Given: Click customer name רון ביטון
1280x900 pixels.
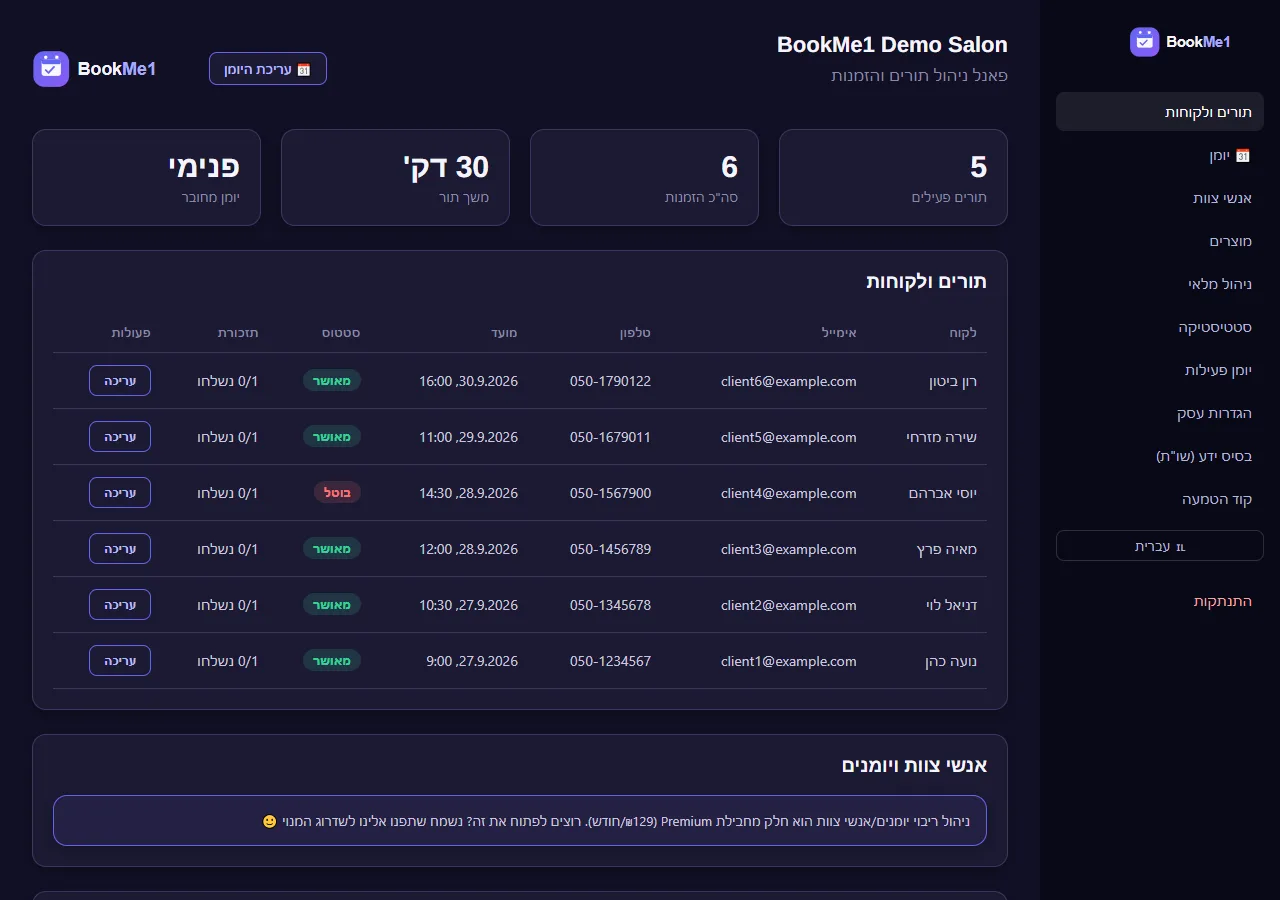Looking at the screenshot, I should coord(953,381).
